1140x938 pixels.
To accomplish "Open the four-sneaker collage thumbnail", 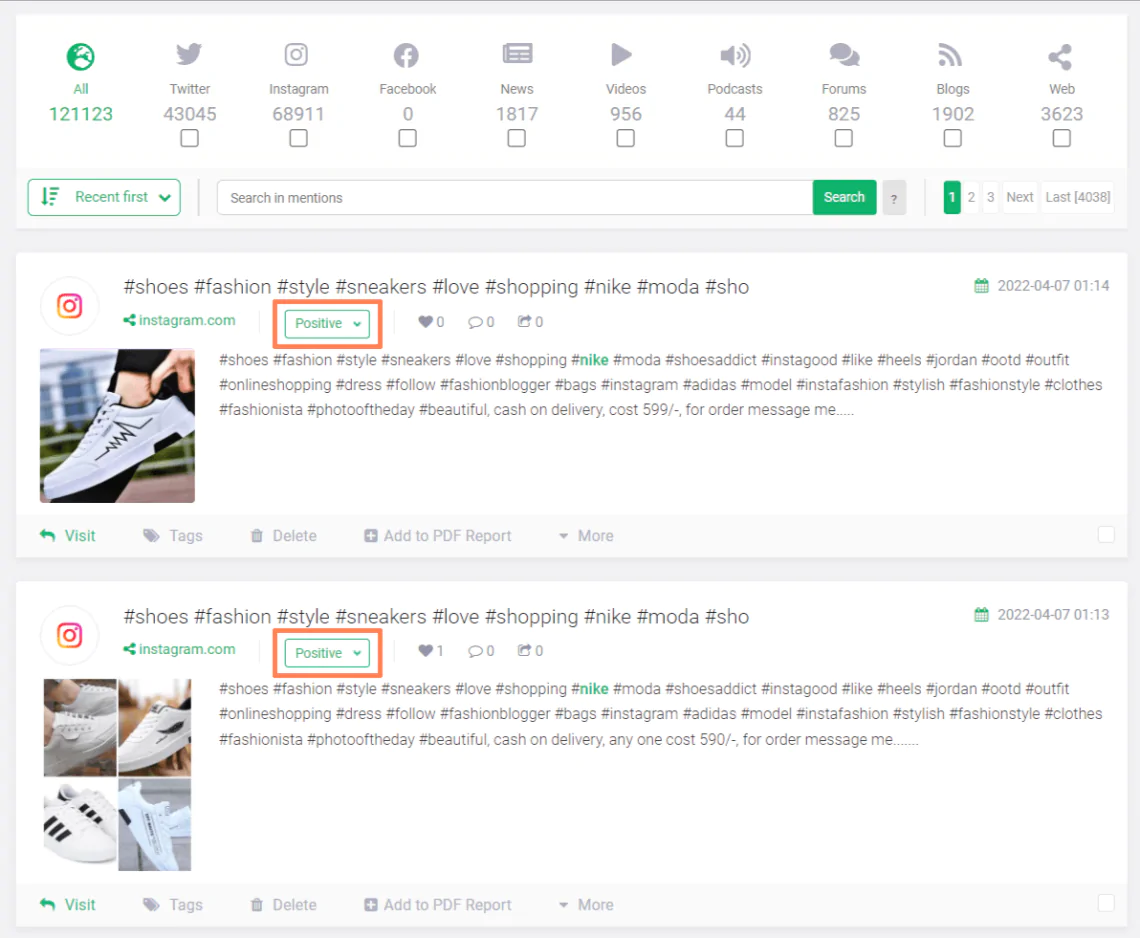I will click(117, 775).
